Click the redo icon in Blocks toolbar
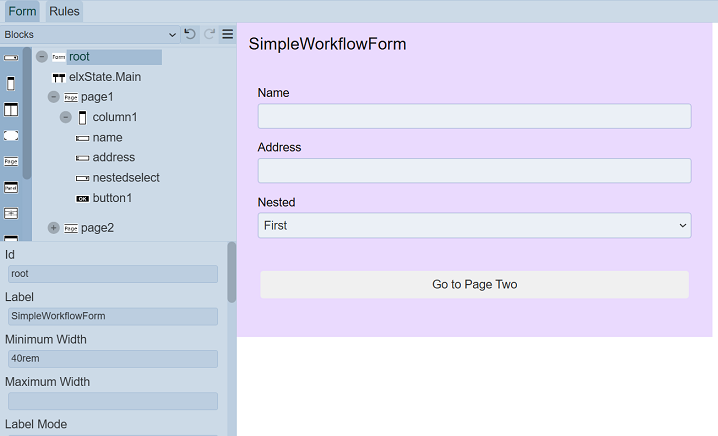This screenshot has height=436, width=718. click(209, 35)
